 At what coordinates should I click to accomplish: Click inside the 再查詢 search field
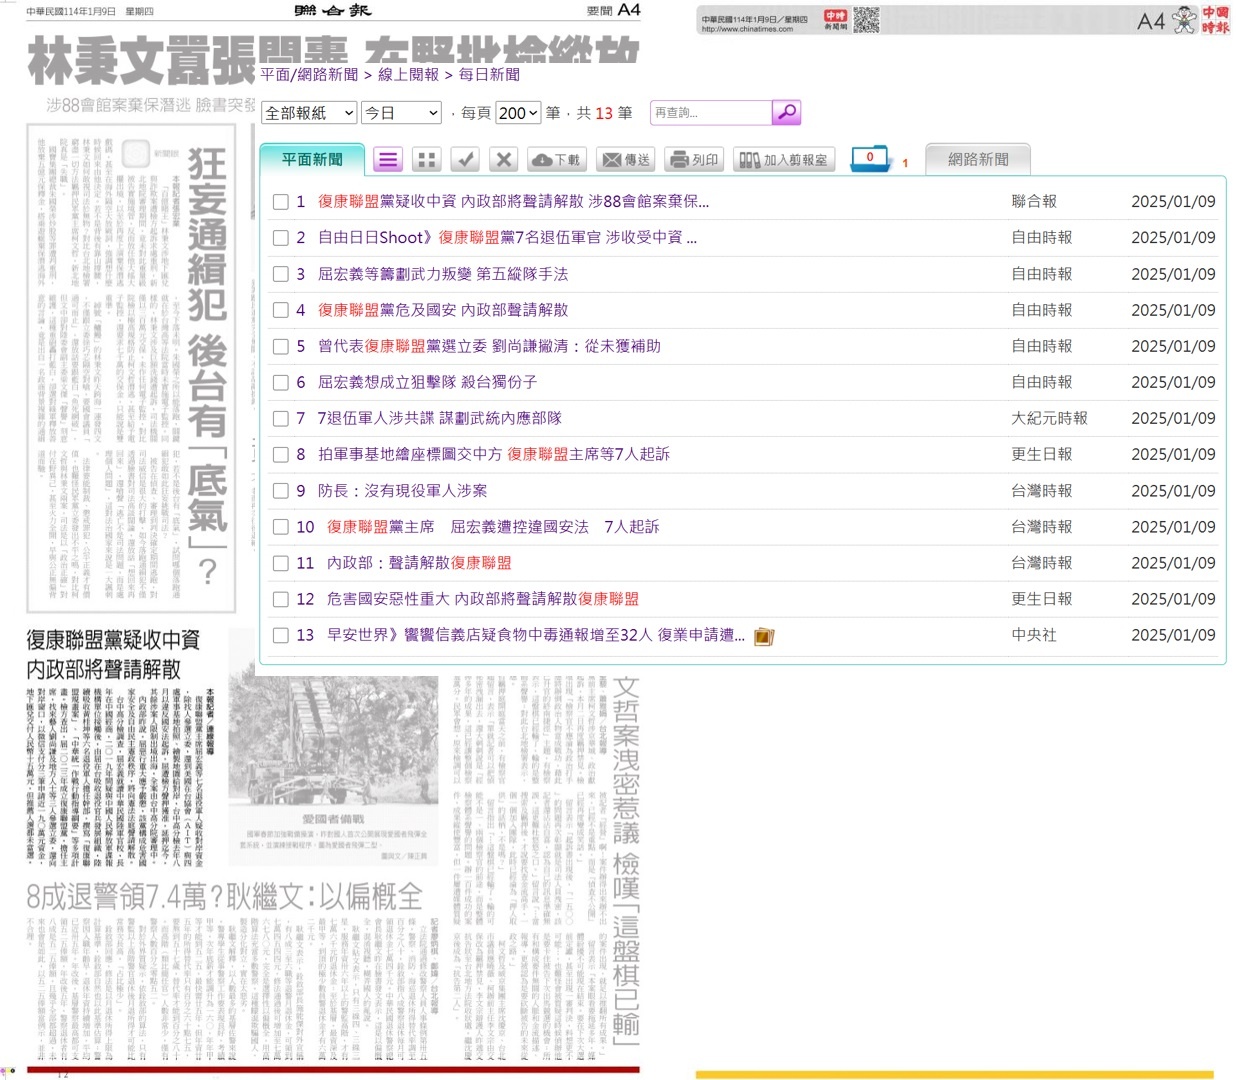click(710, 113)
